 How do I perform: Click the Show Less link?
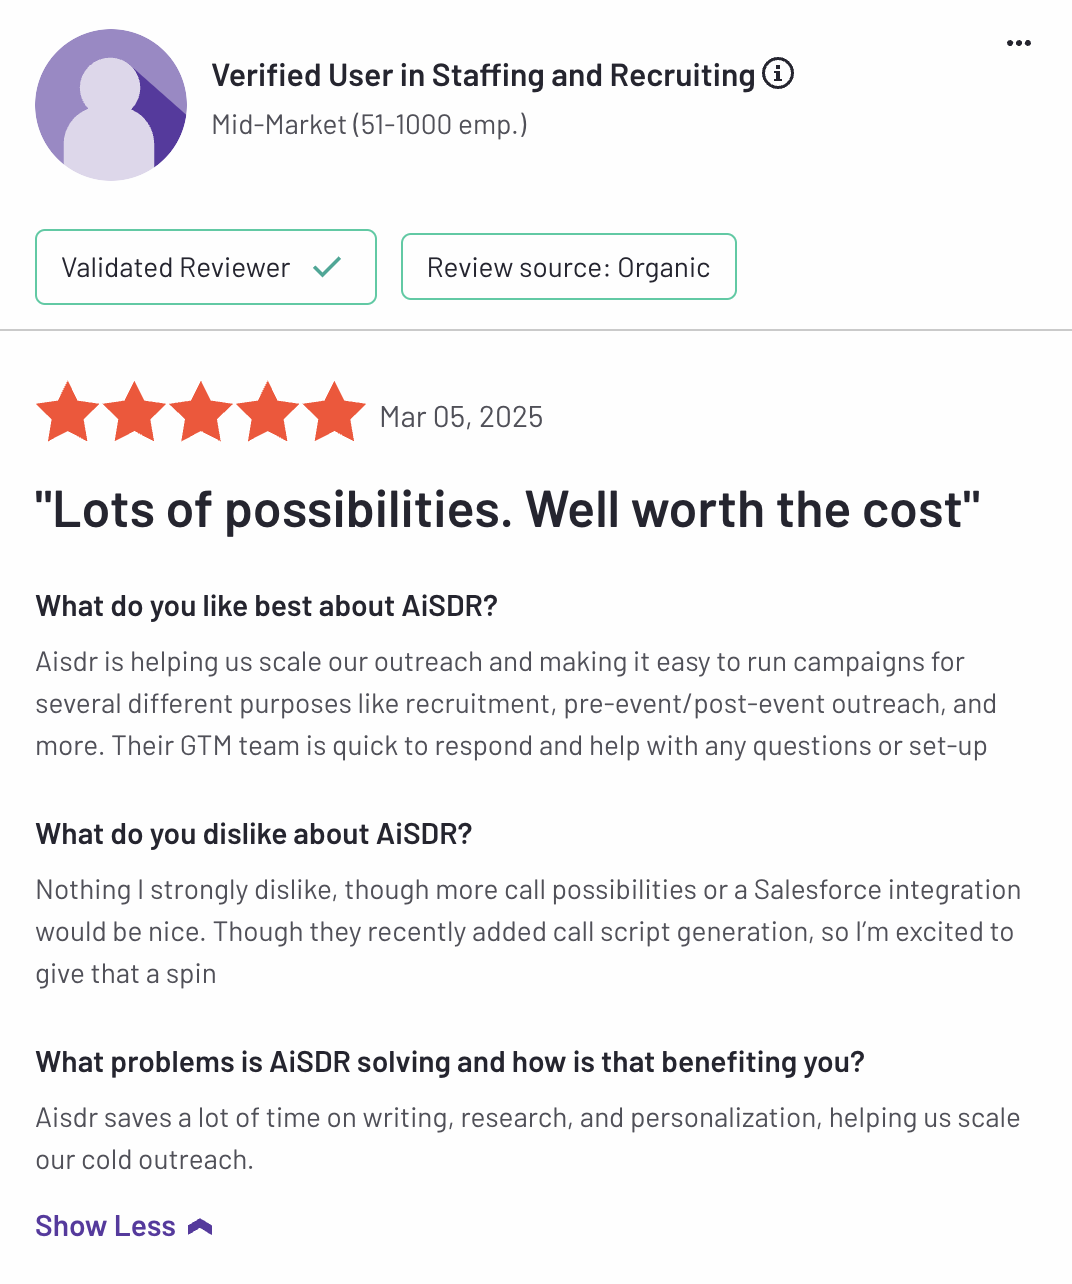click(105, 1226)
